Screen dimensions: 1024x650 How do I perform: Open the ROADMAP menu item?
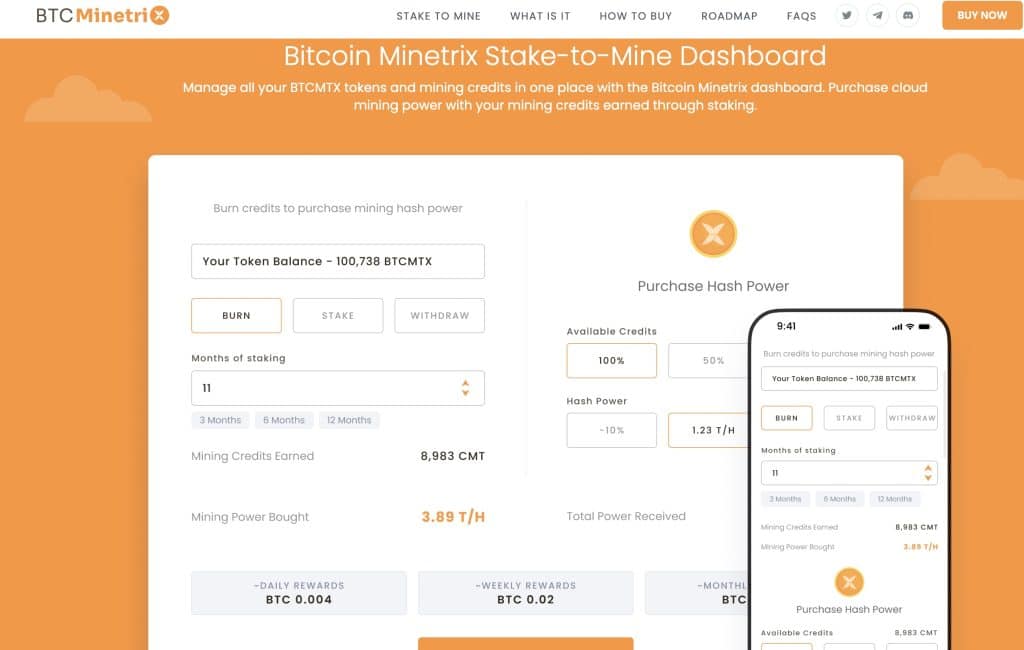(x=729, y=16)
